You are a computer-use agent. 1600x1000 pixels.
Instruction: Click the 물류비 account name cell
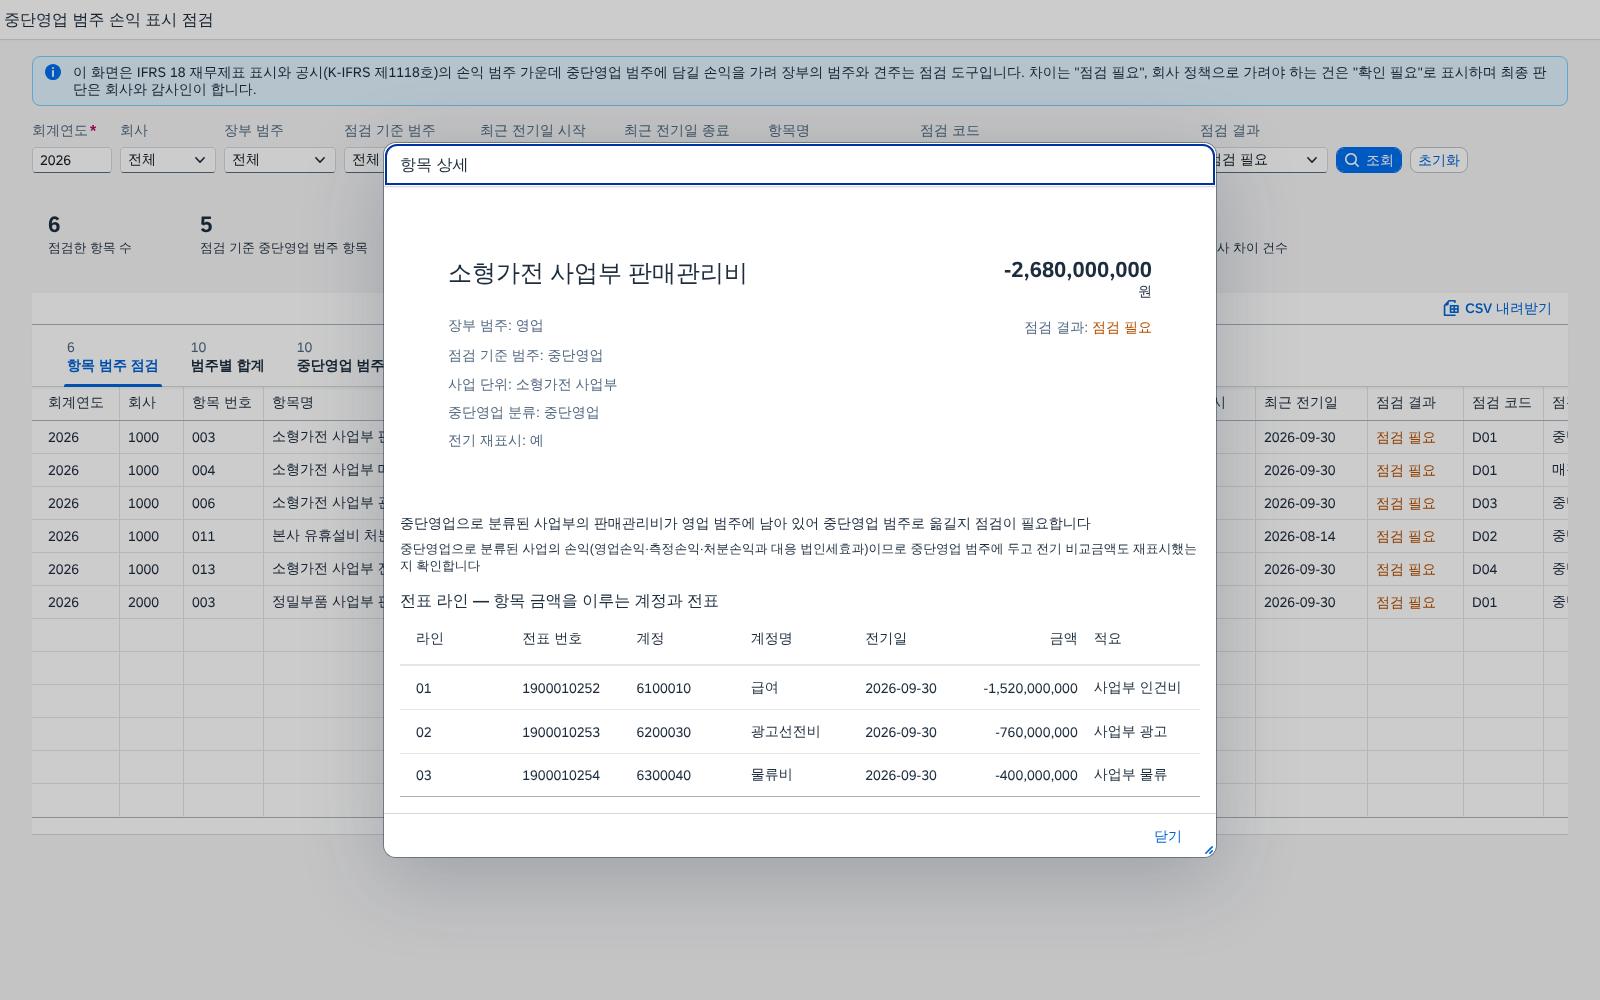(x=771, y=775)
